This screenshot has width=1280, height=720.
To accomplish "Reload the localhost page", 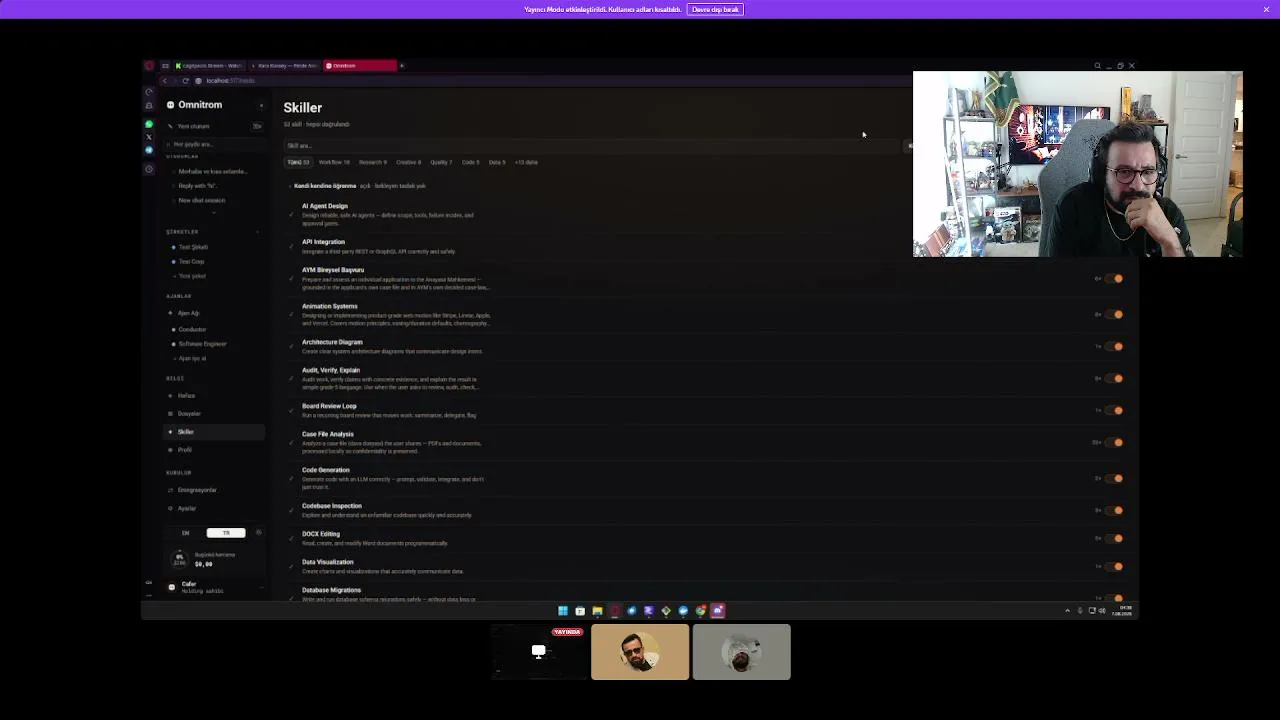I will [185, 80].
